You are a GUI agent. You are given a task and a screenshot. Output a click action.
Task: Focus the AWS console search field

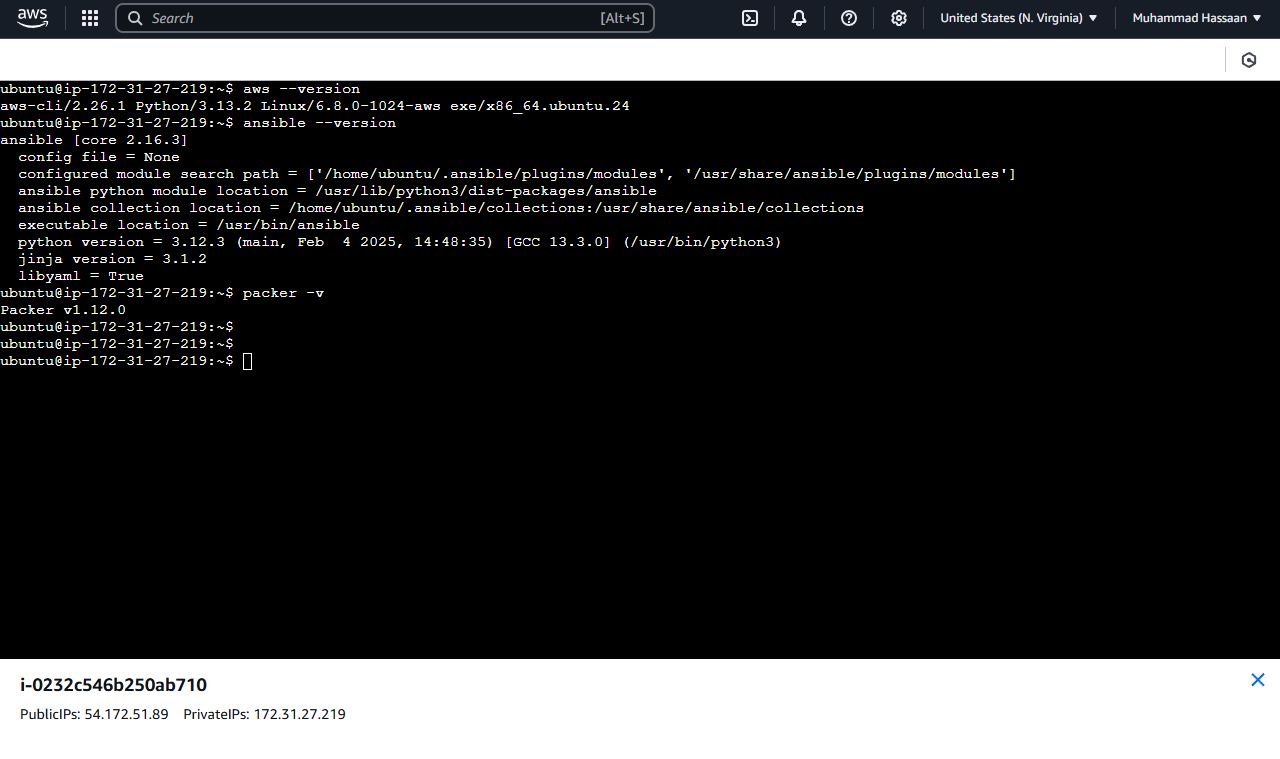pos(385,18)
